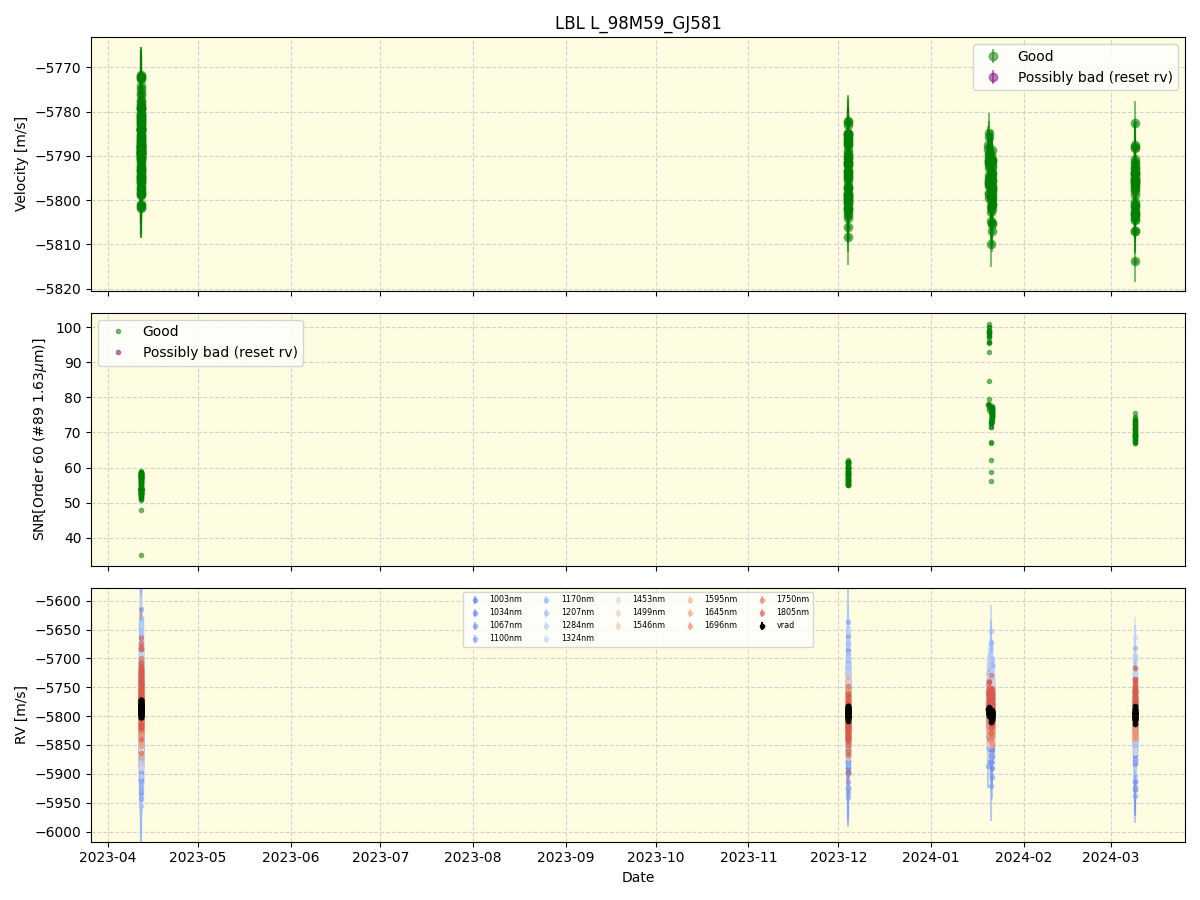1200x900 pixels.
Task: Click the -5820 velocity tick label
Action: [61, 289]
